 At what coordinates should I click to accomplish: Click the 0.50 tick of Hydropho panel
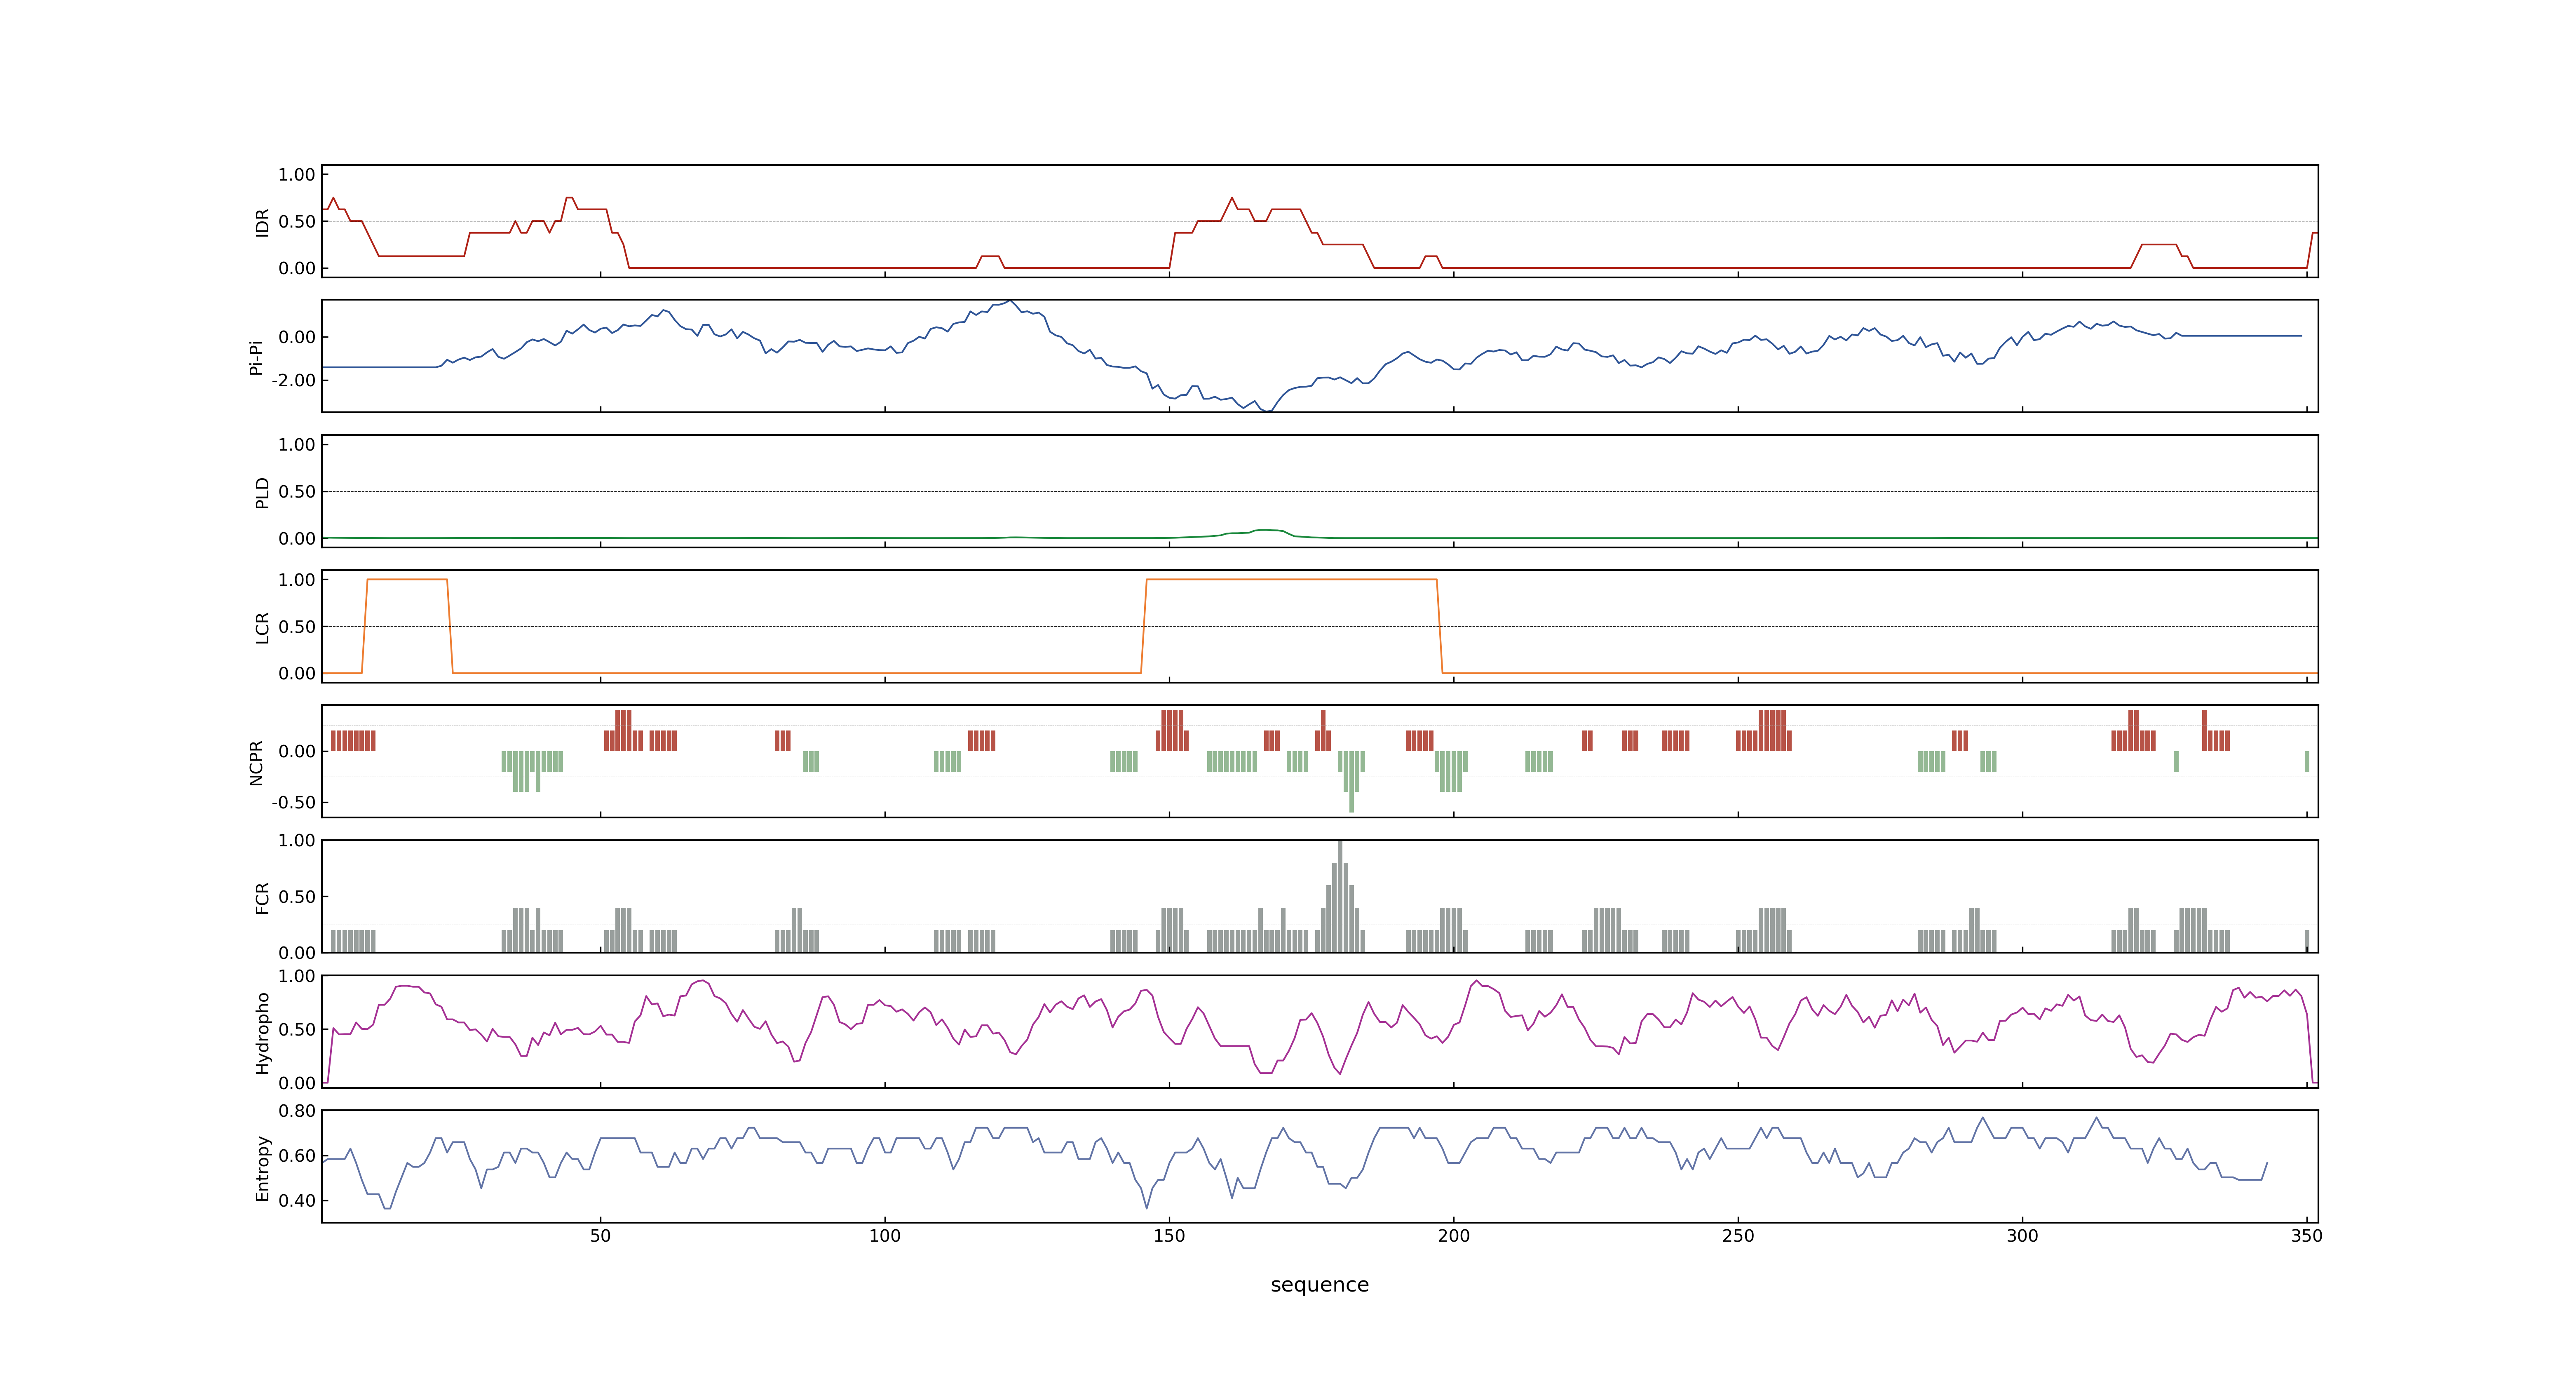pyautogui.click(x=297, y=1030)
